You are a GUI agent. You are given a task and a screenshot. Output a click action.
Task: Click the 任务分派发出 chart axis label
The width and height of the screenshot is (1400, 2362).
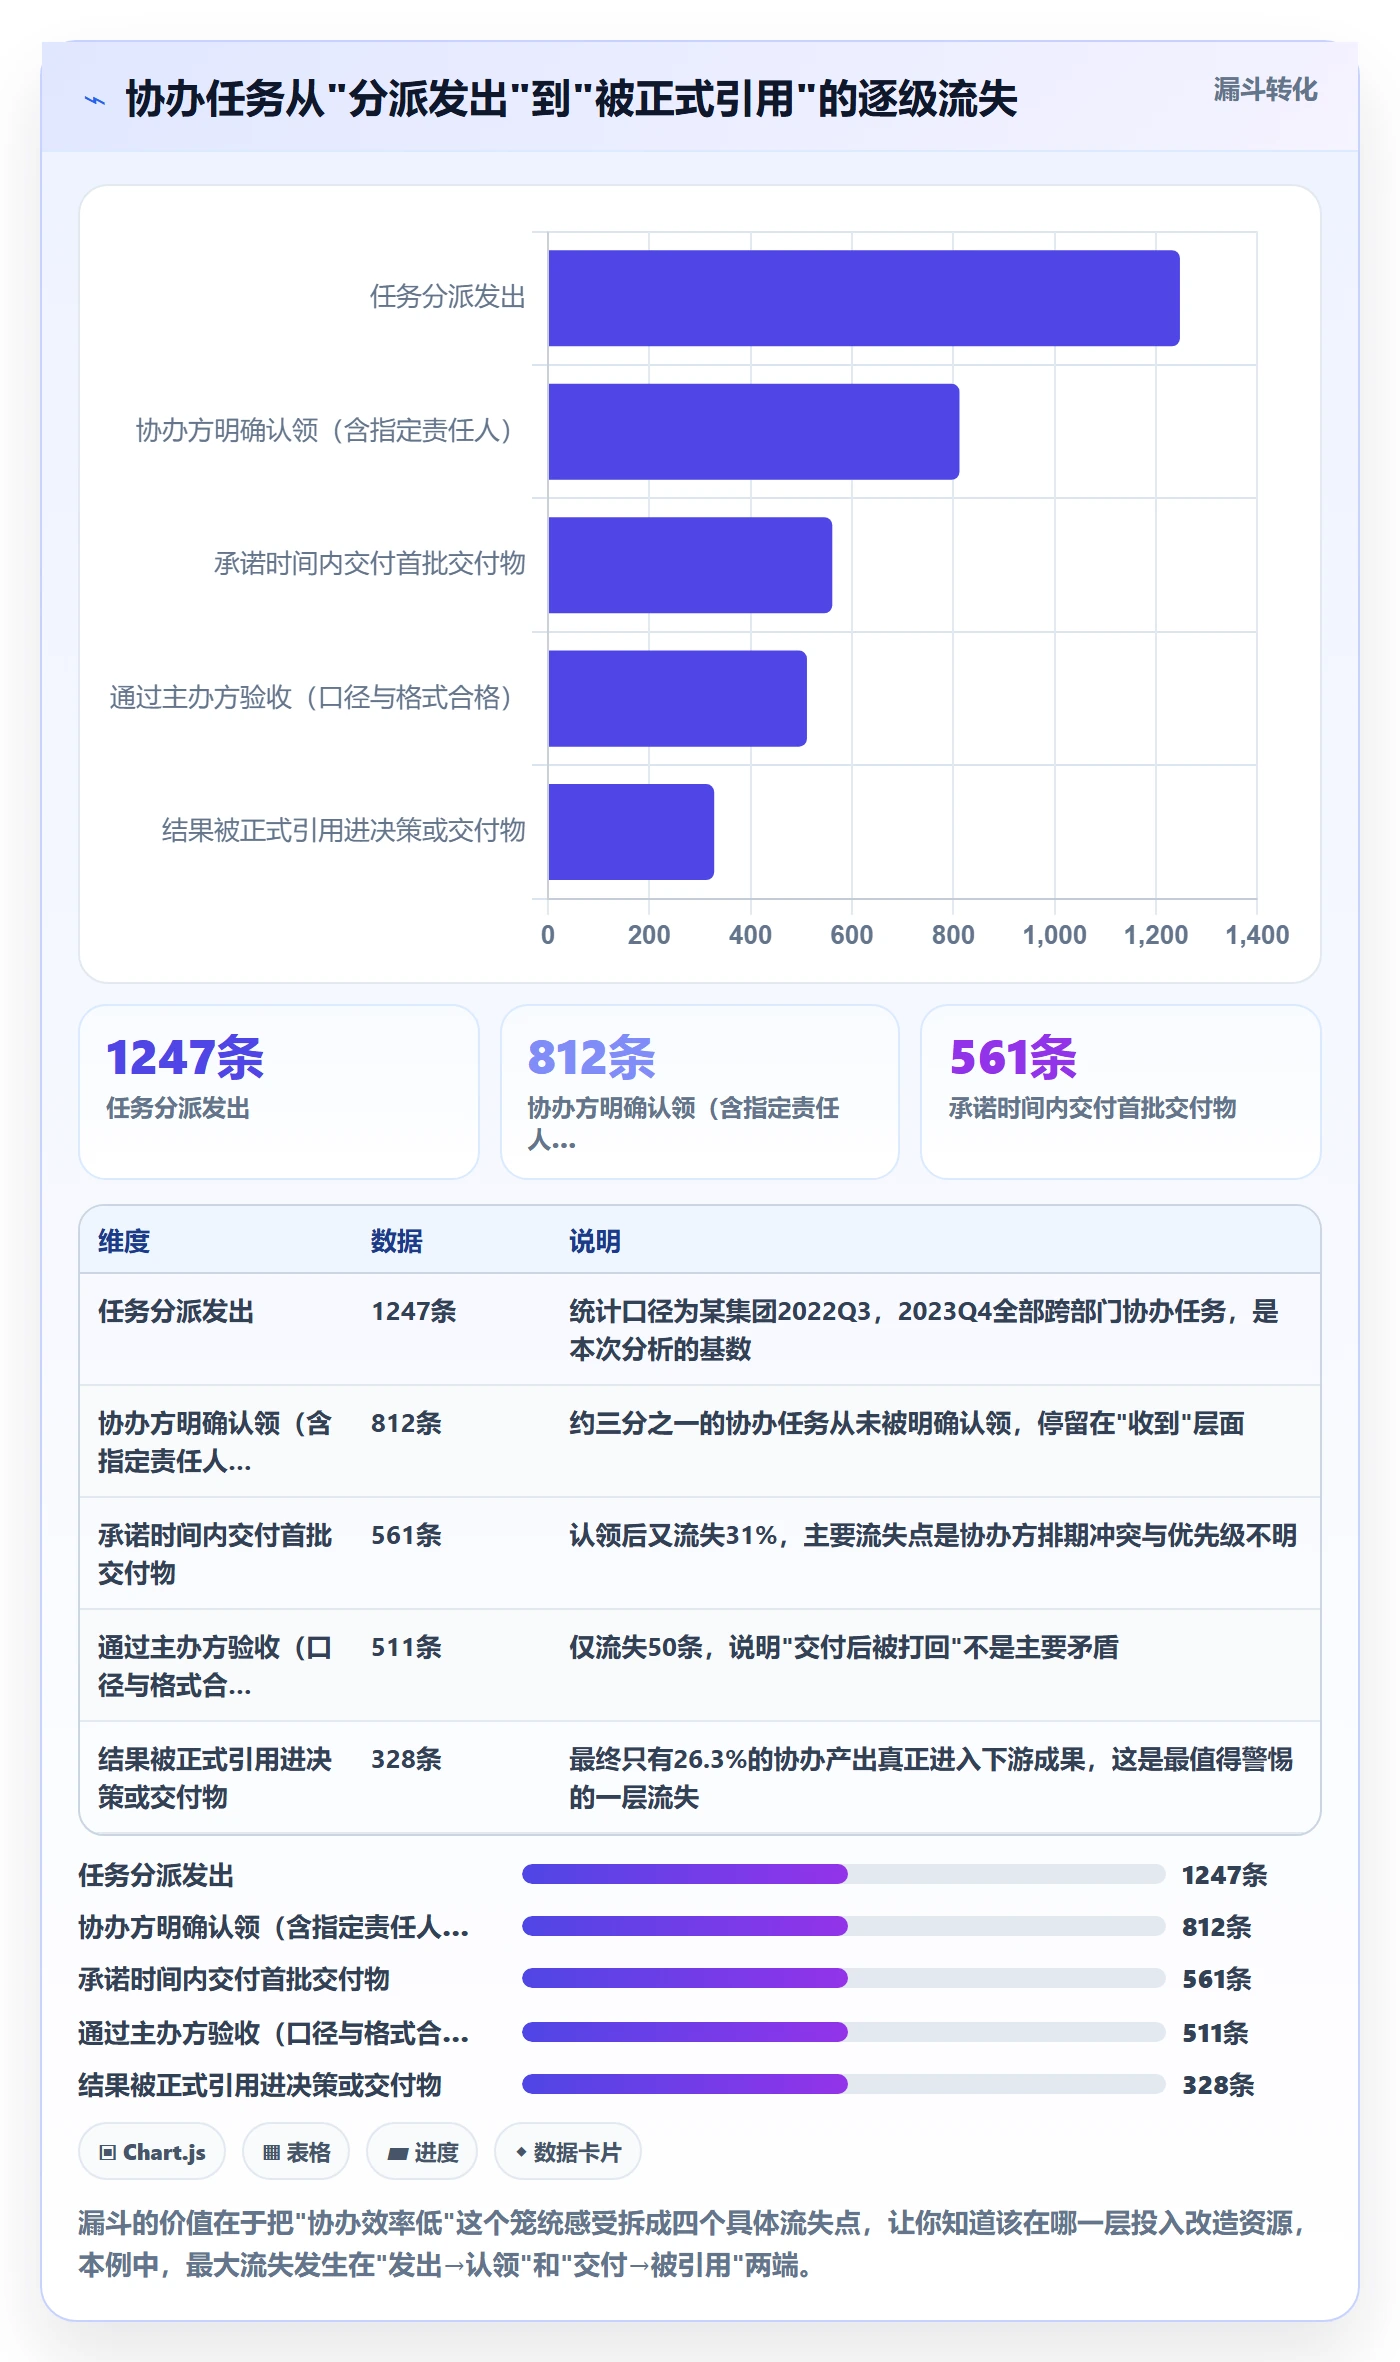(448, 297)
